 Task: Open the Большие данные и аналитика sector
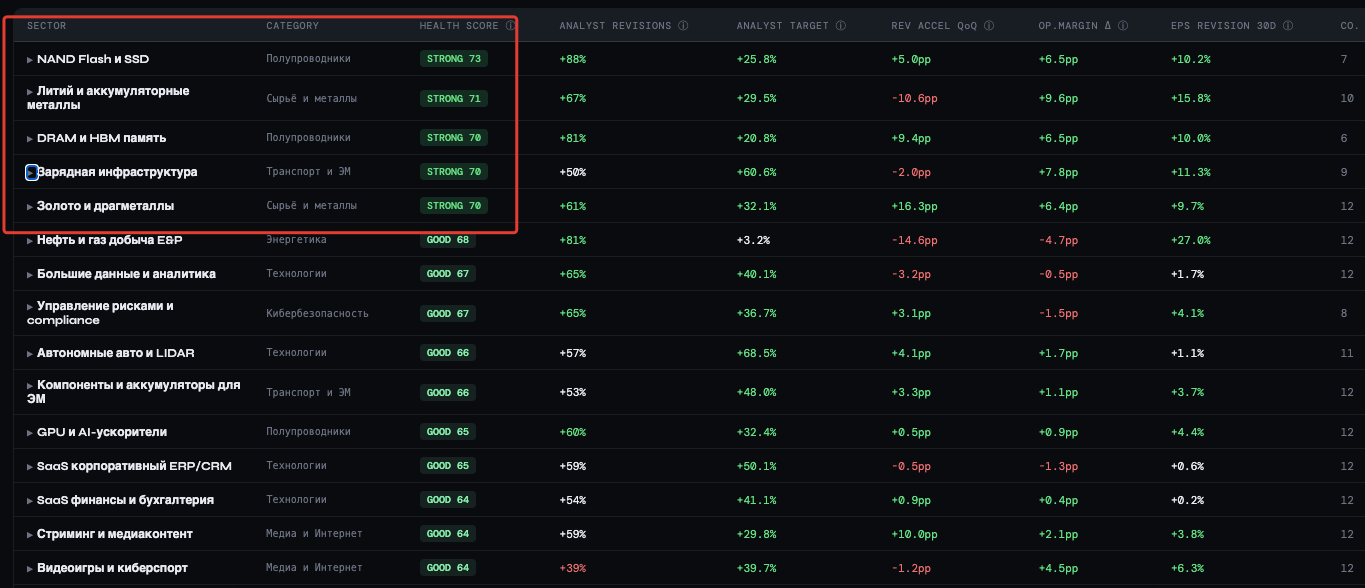(126, 274)
